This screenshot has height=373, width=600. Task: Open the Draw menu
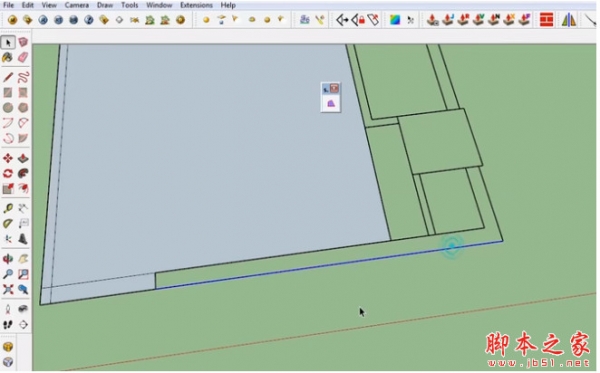tap(105, 5)
